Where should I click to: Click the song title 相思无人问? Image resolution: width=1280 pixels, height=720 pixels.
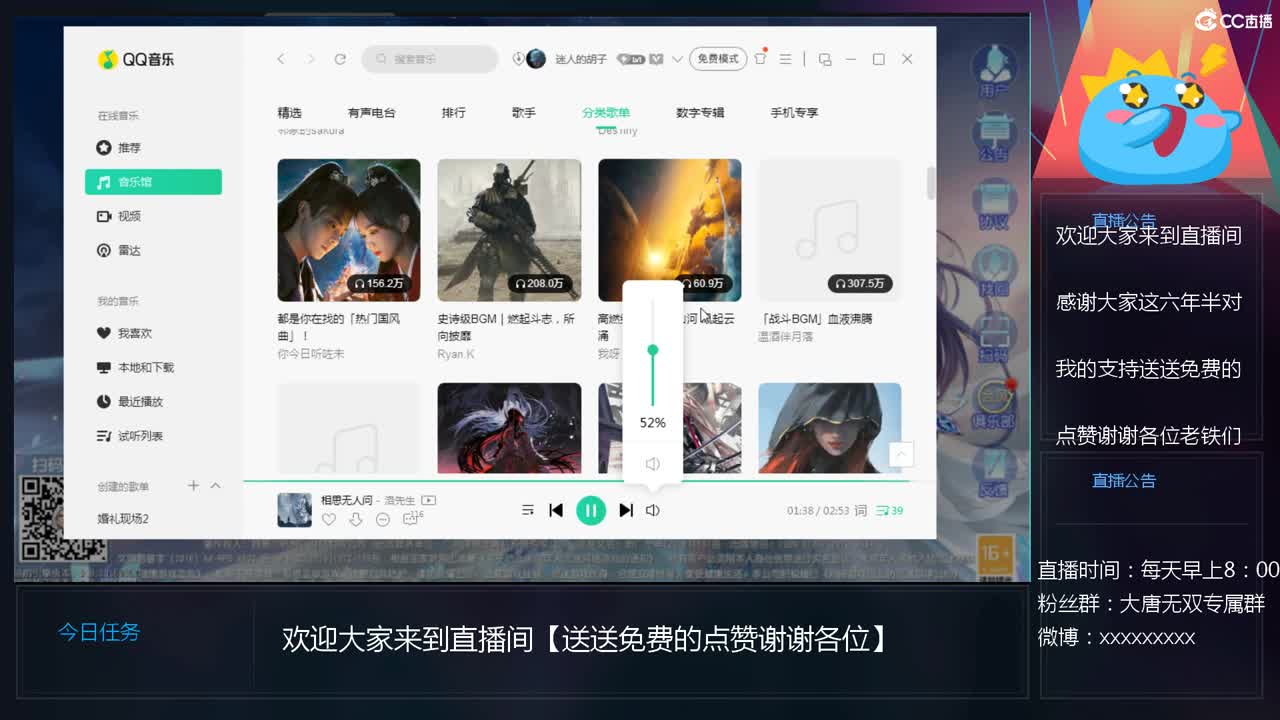pyautogui.click(x=347, y=500)
